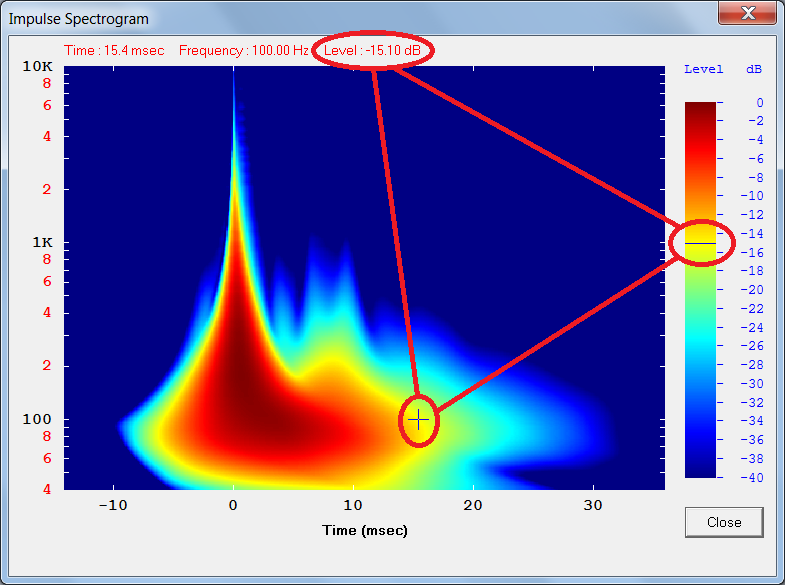Click the '30' time axis label
785x585 pixels.
click(x=593, y=505)
